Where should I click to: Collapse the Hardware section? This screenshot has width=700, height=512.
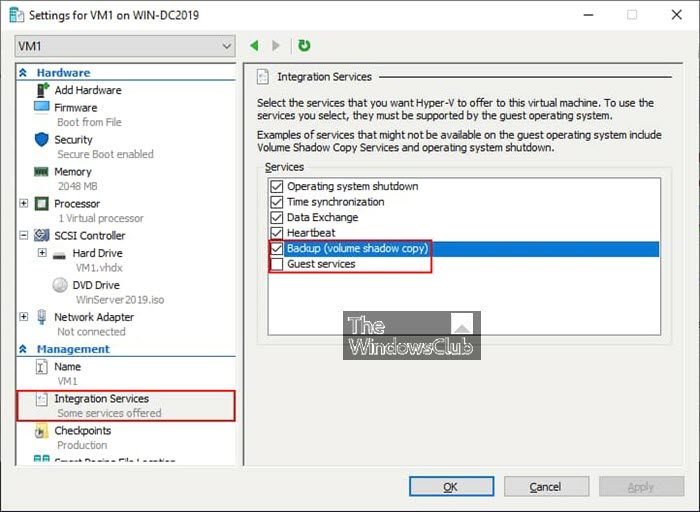coord(23,73)
